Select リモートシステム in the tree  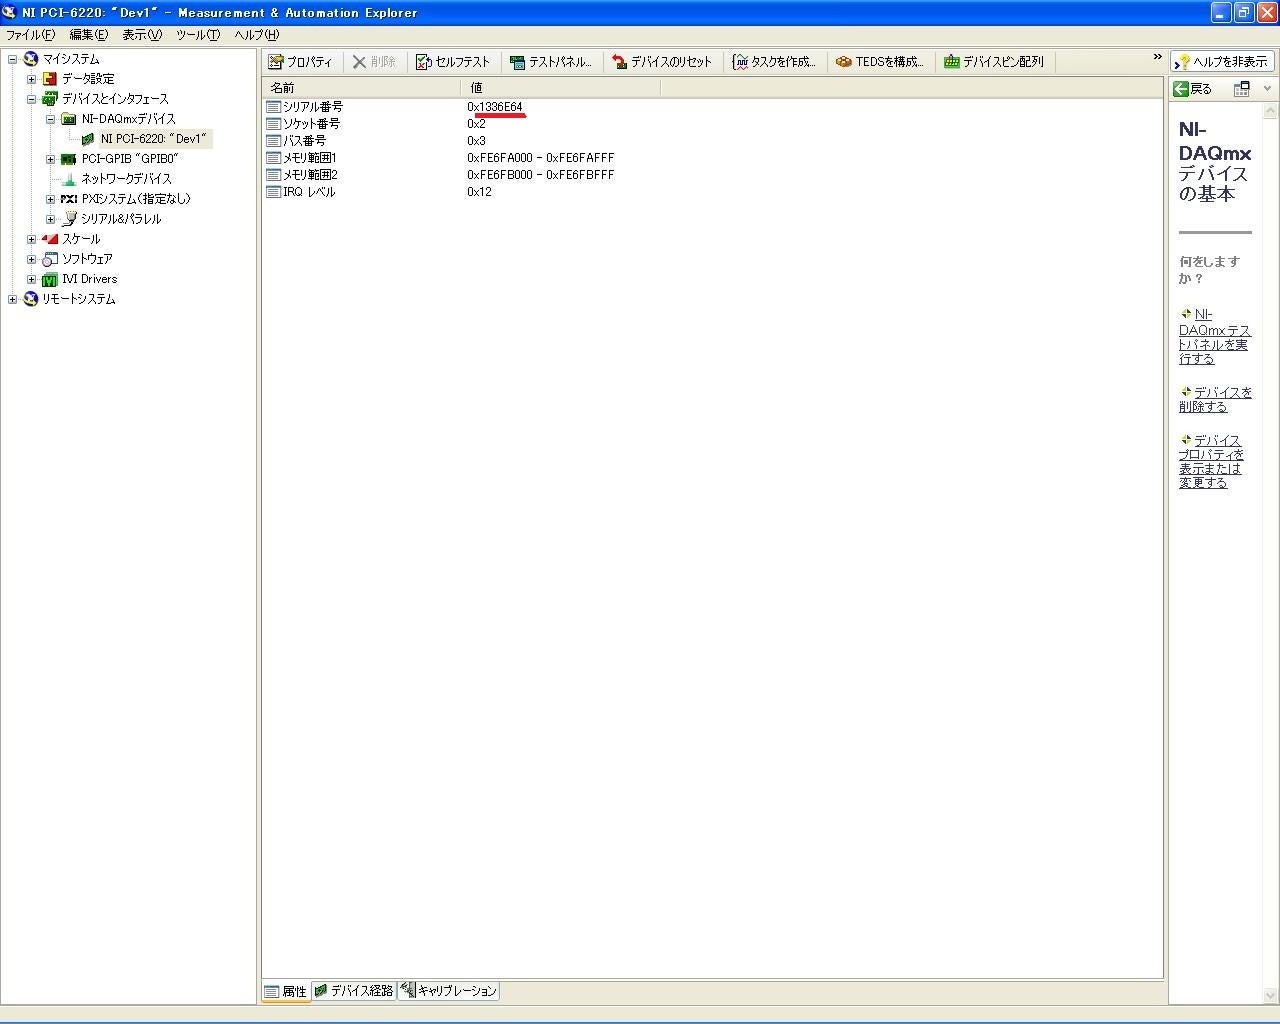pyautogui.click(x=78, y=299)
